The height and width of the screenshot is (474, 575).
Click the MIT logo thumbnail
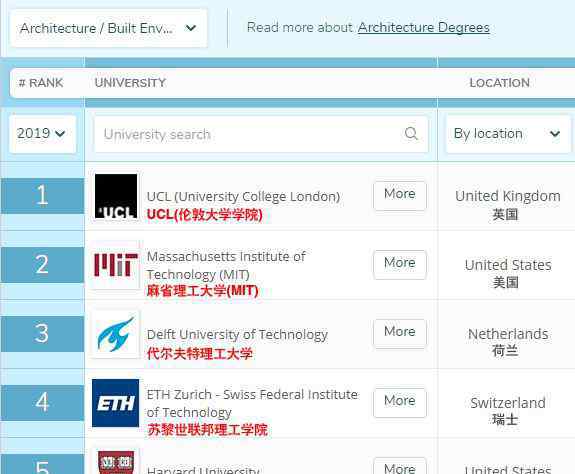pos(116,265)
